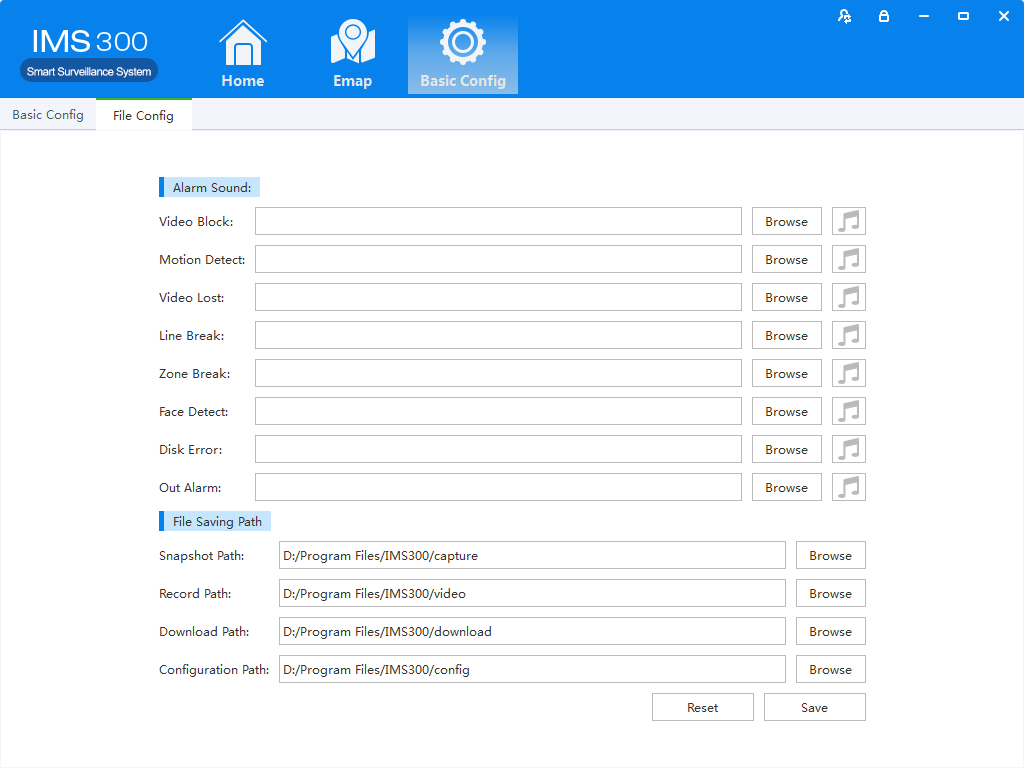Play the Line Break alarm sound
The width and height of the screenshot is (1024, 768).
(x=849, y=335)
